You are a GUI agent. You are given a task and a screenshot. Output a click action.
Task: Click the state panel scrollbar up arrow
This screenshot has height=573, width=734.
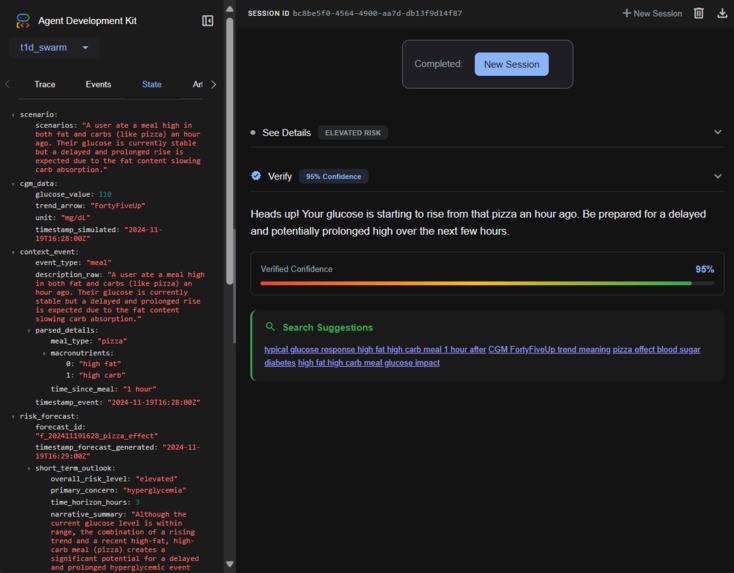229,8
